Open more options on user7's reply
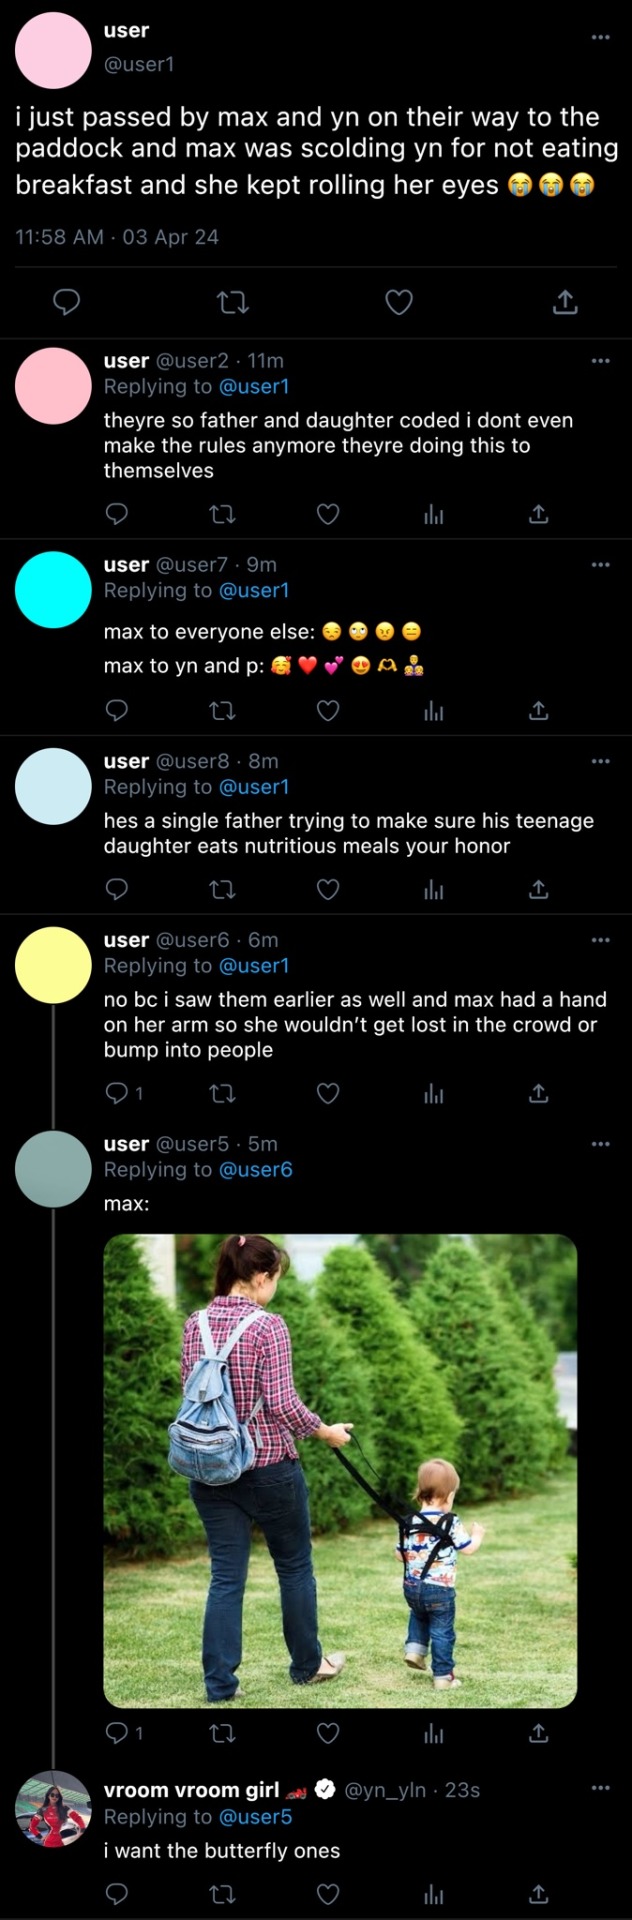Screen dimensions: 632x1920 pyautogui.click(x=600, y=565)
